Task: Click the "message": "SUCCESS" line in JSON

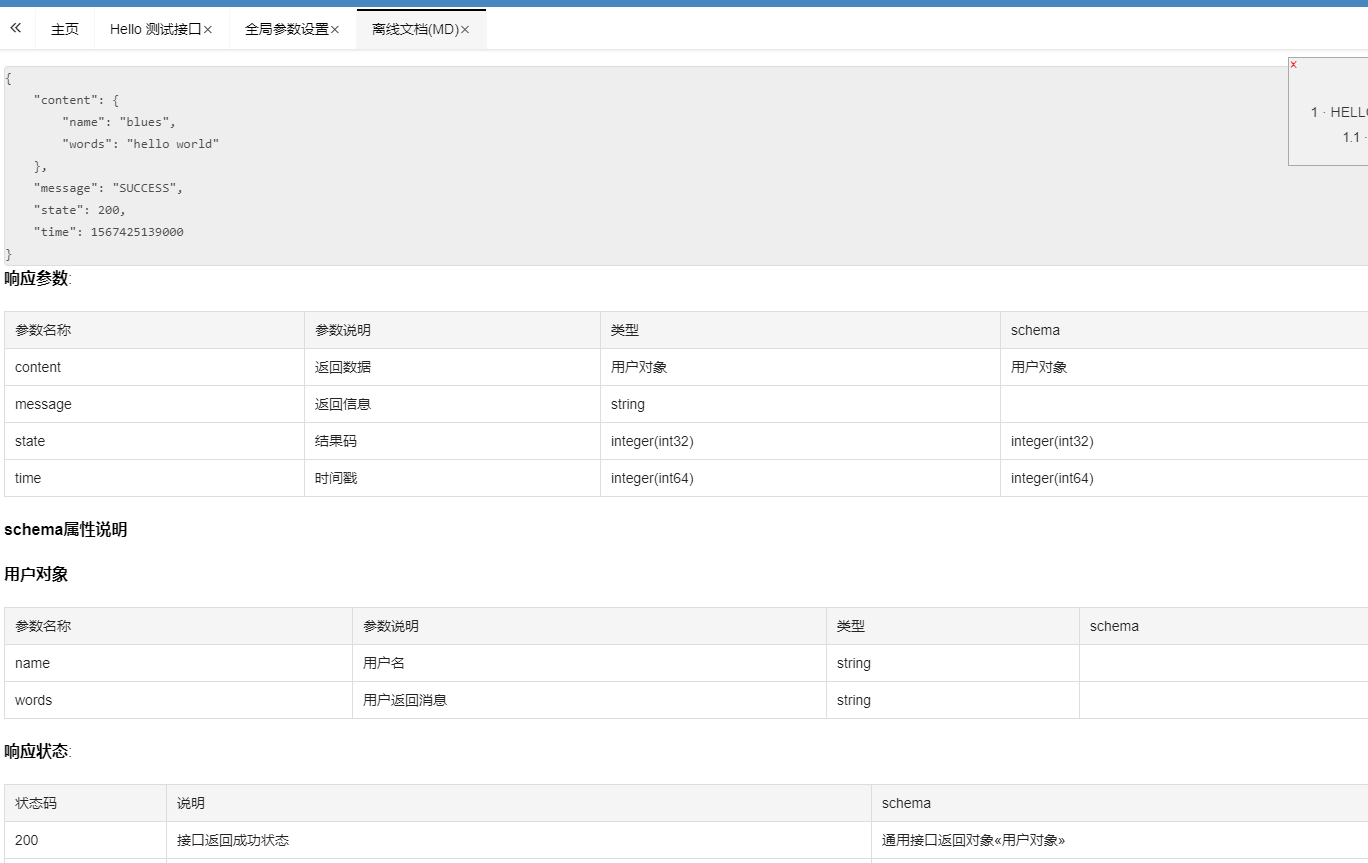Action: [108, 188]
